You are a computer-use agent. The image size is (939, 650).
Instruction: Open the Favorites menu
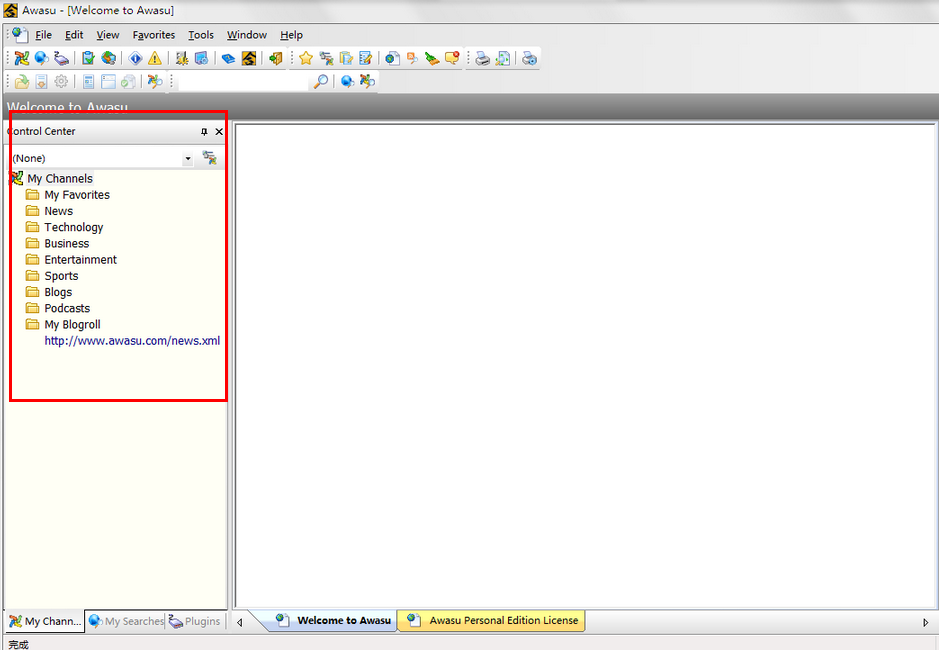[x=153, y=35]
